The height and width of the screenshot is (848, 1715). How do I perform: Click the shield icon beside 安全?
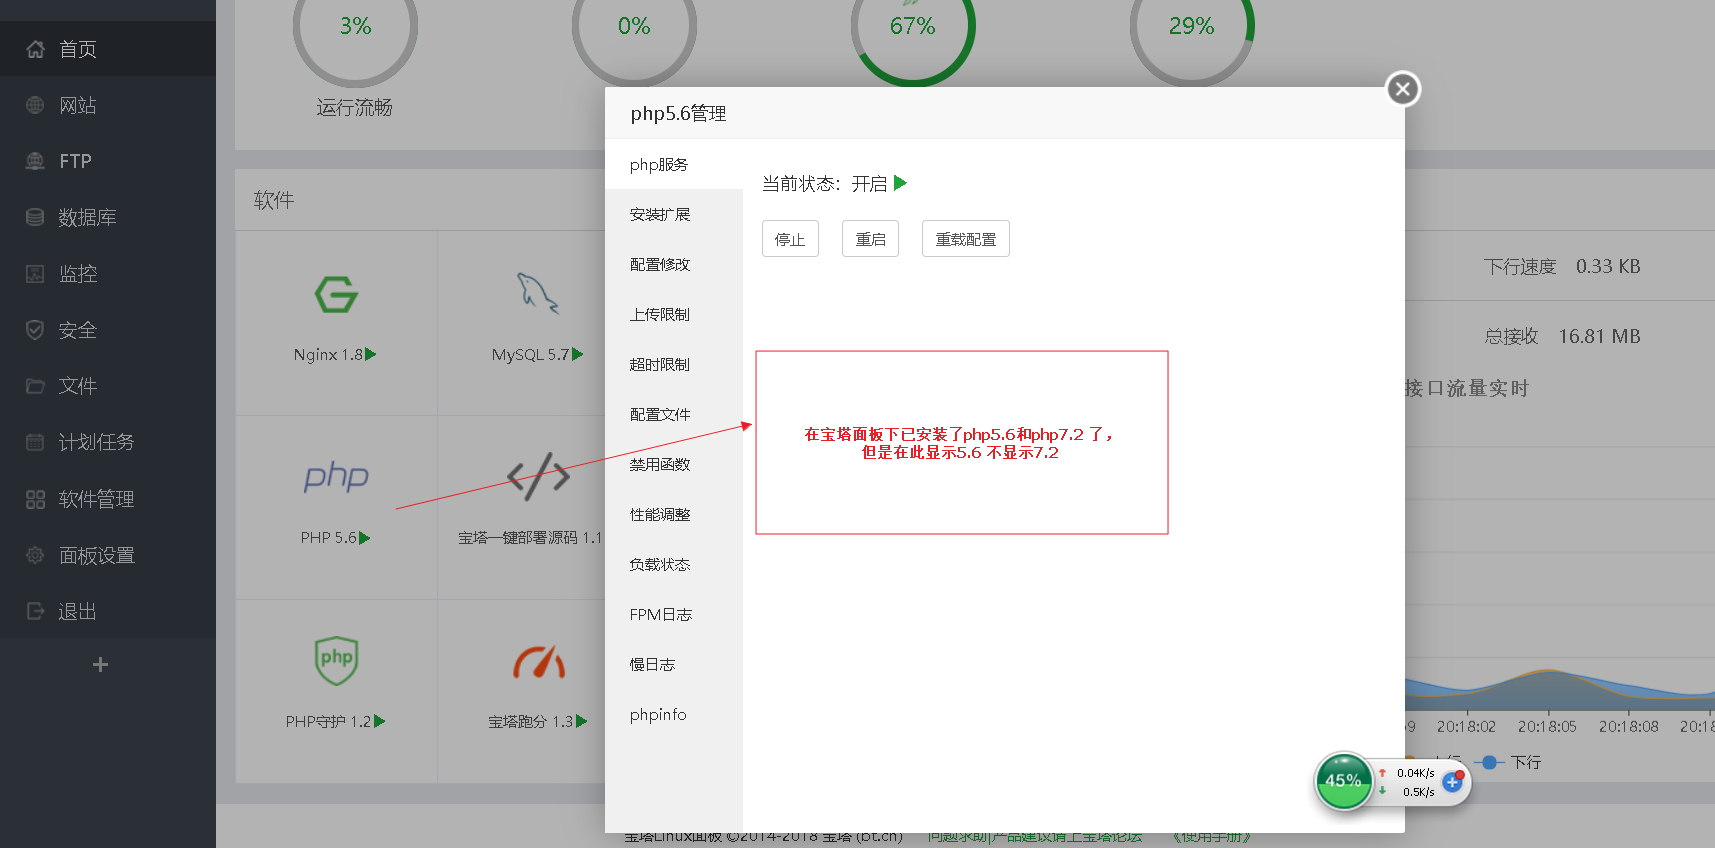(x=36, y=330)
